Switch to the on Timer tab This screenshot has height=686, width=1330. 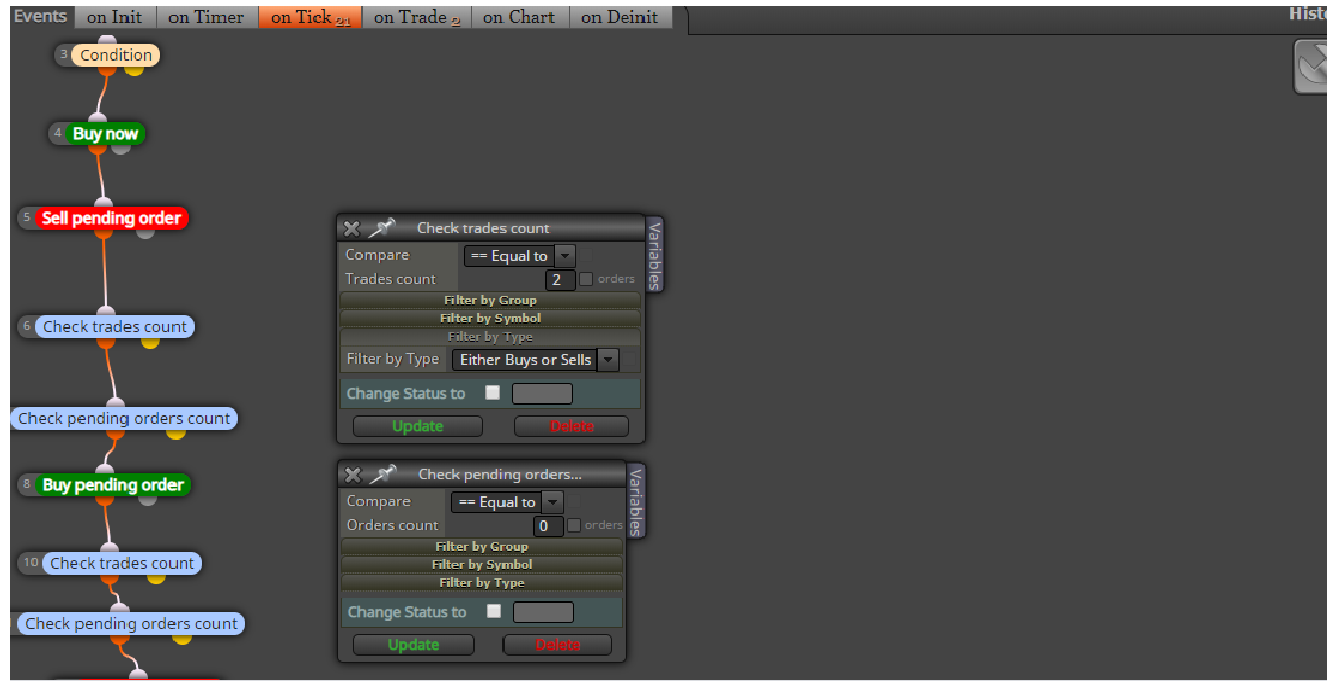206,17
